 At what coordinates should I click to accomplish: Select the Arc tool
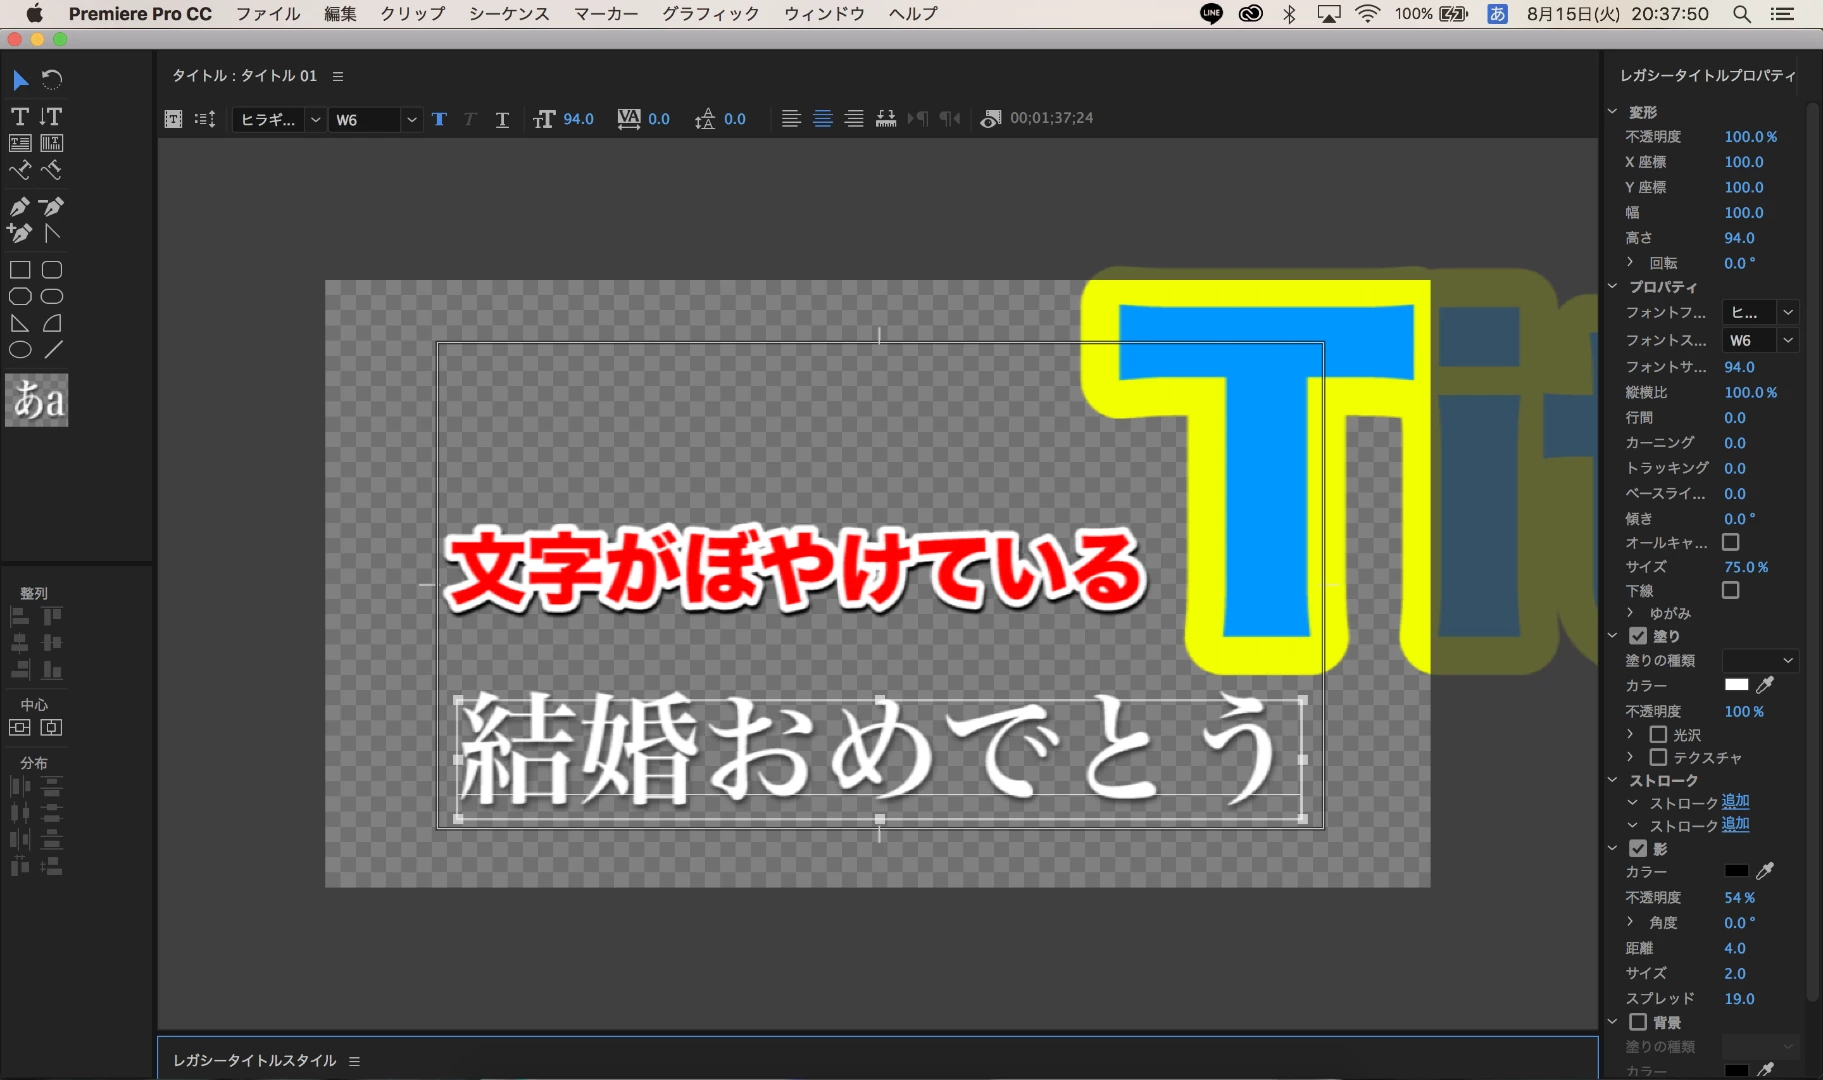52,324
